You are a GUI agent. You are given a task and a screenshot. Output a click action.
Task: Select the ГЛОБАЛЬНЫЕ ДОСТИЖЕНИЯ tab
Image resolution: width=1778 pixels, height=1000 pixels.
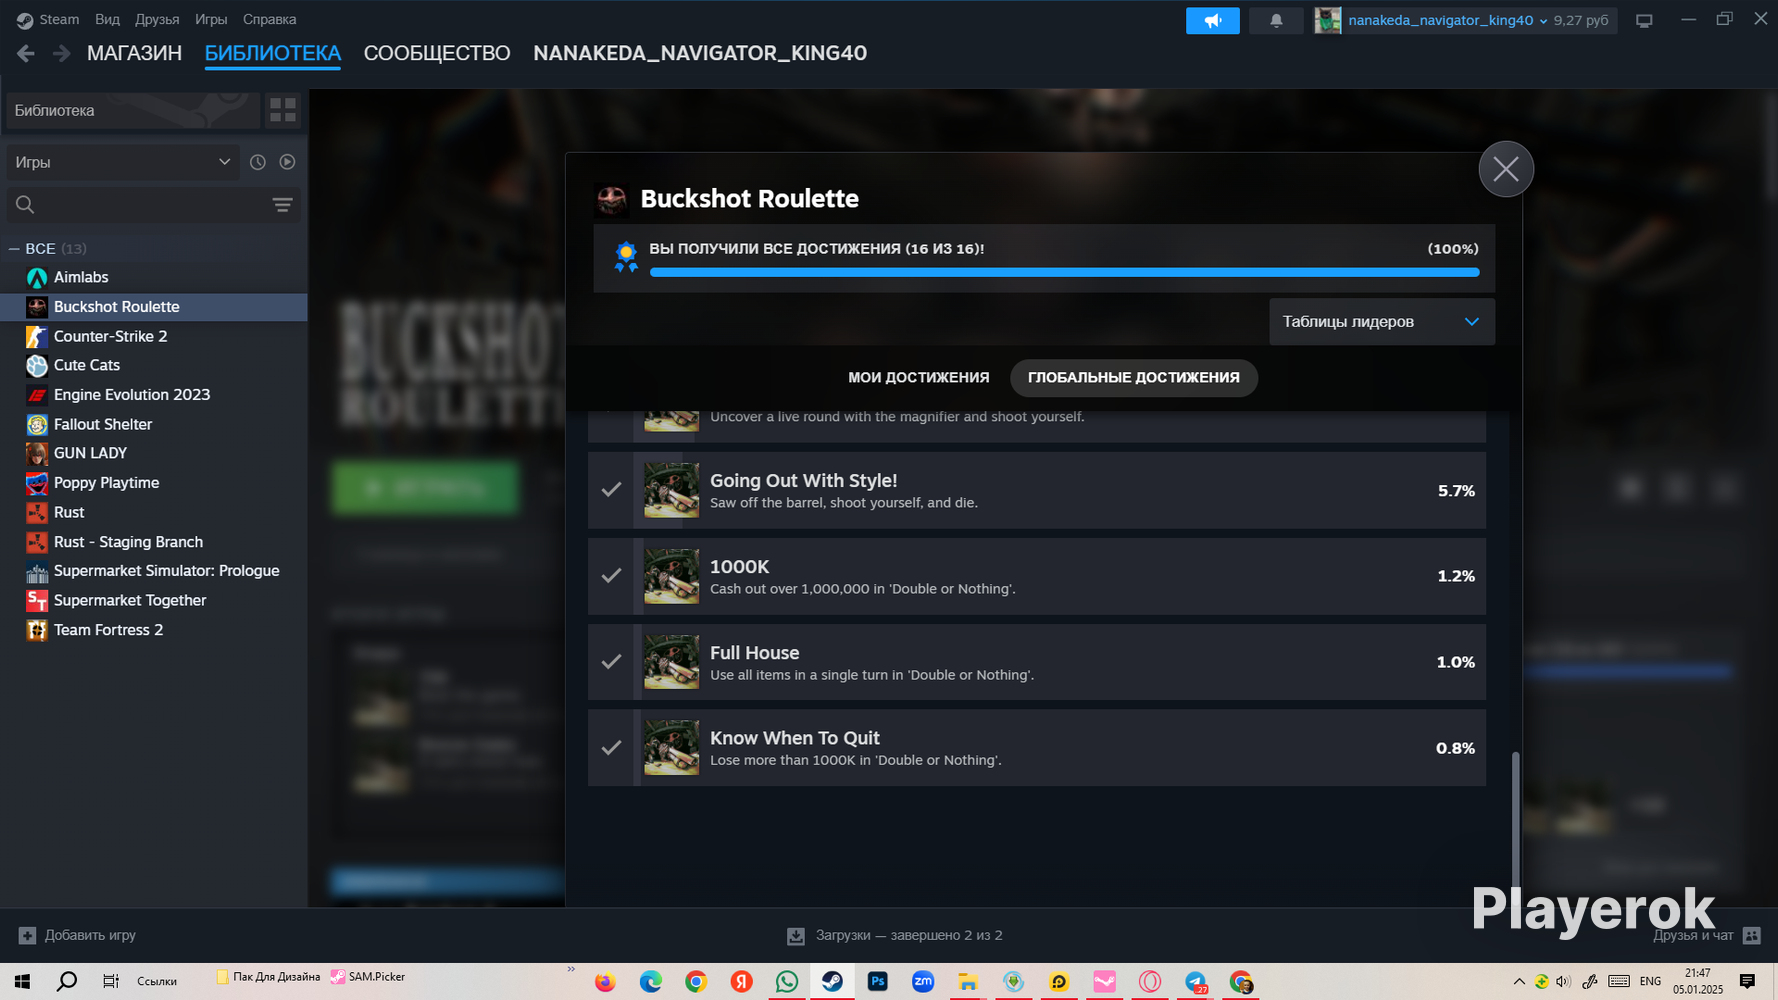tap(1134, 378)
